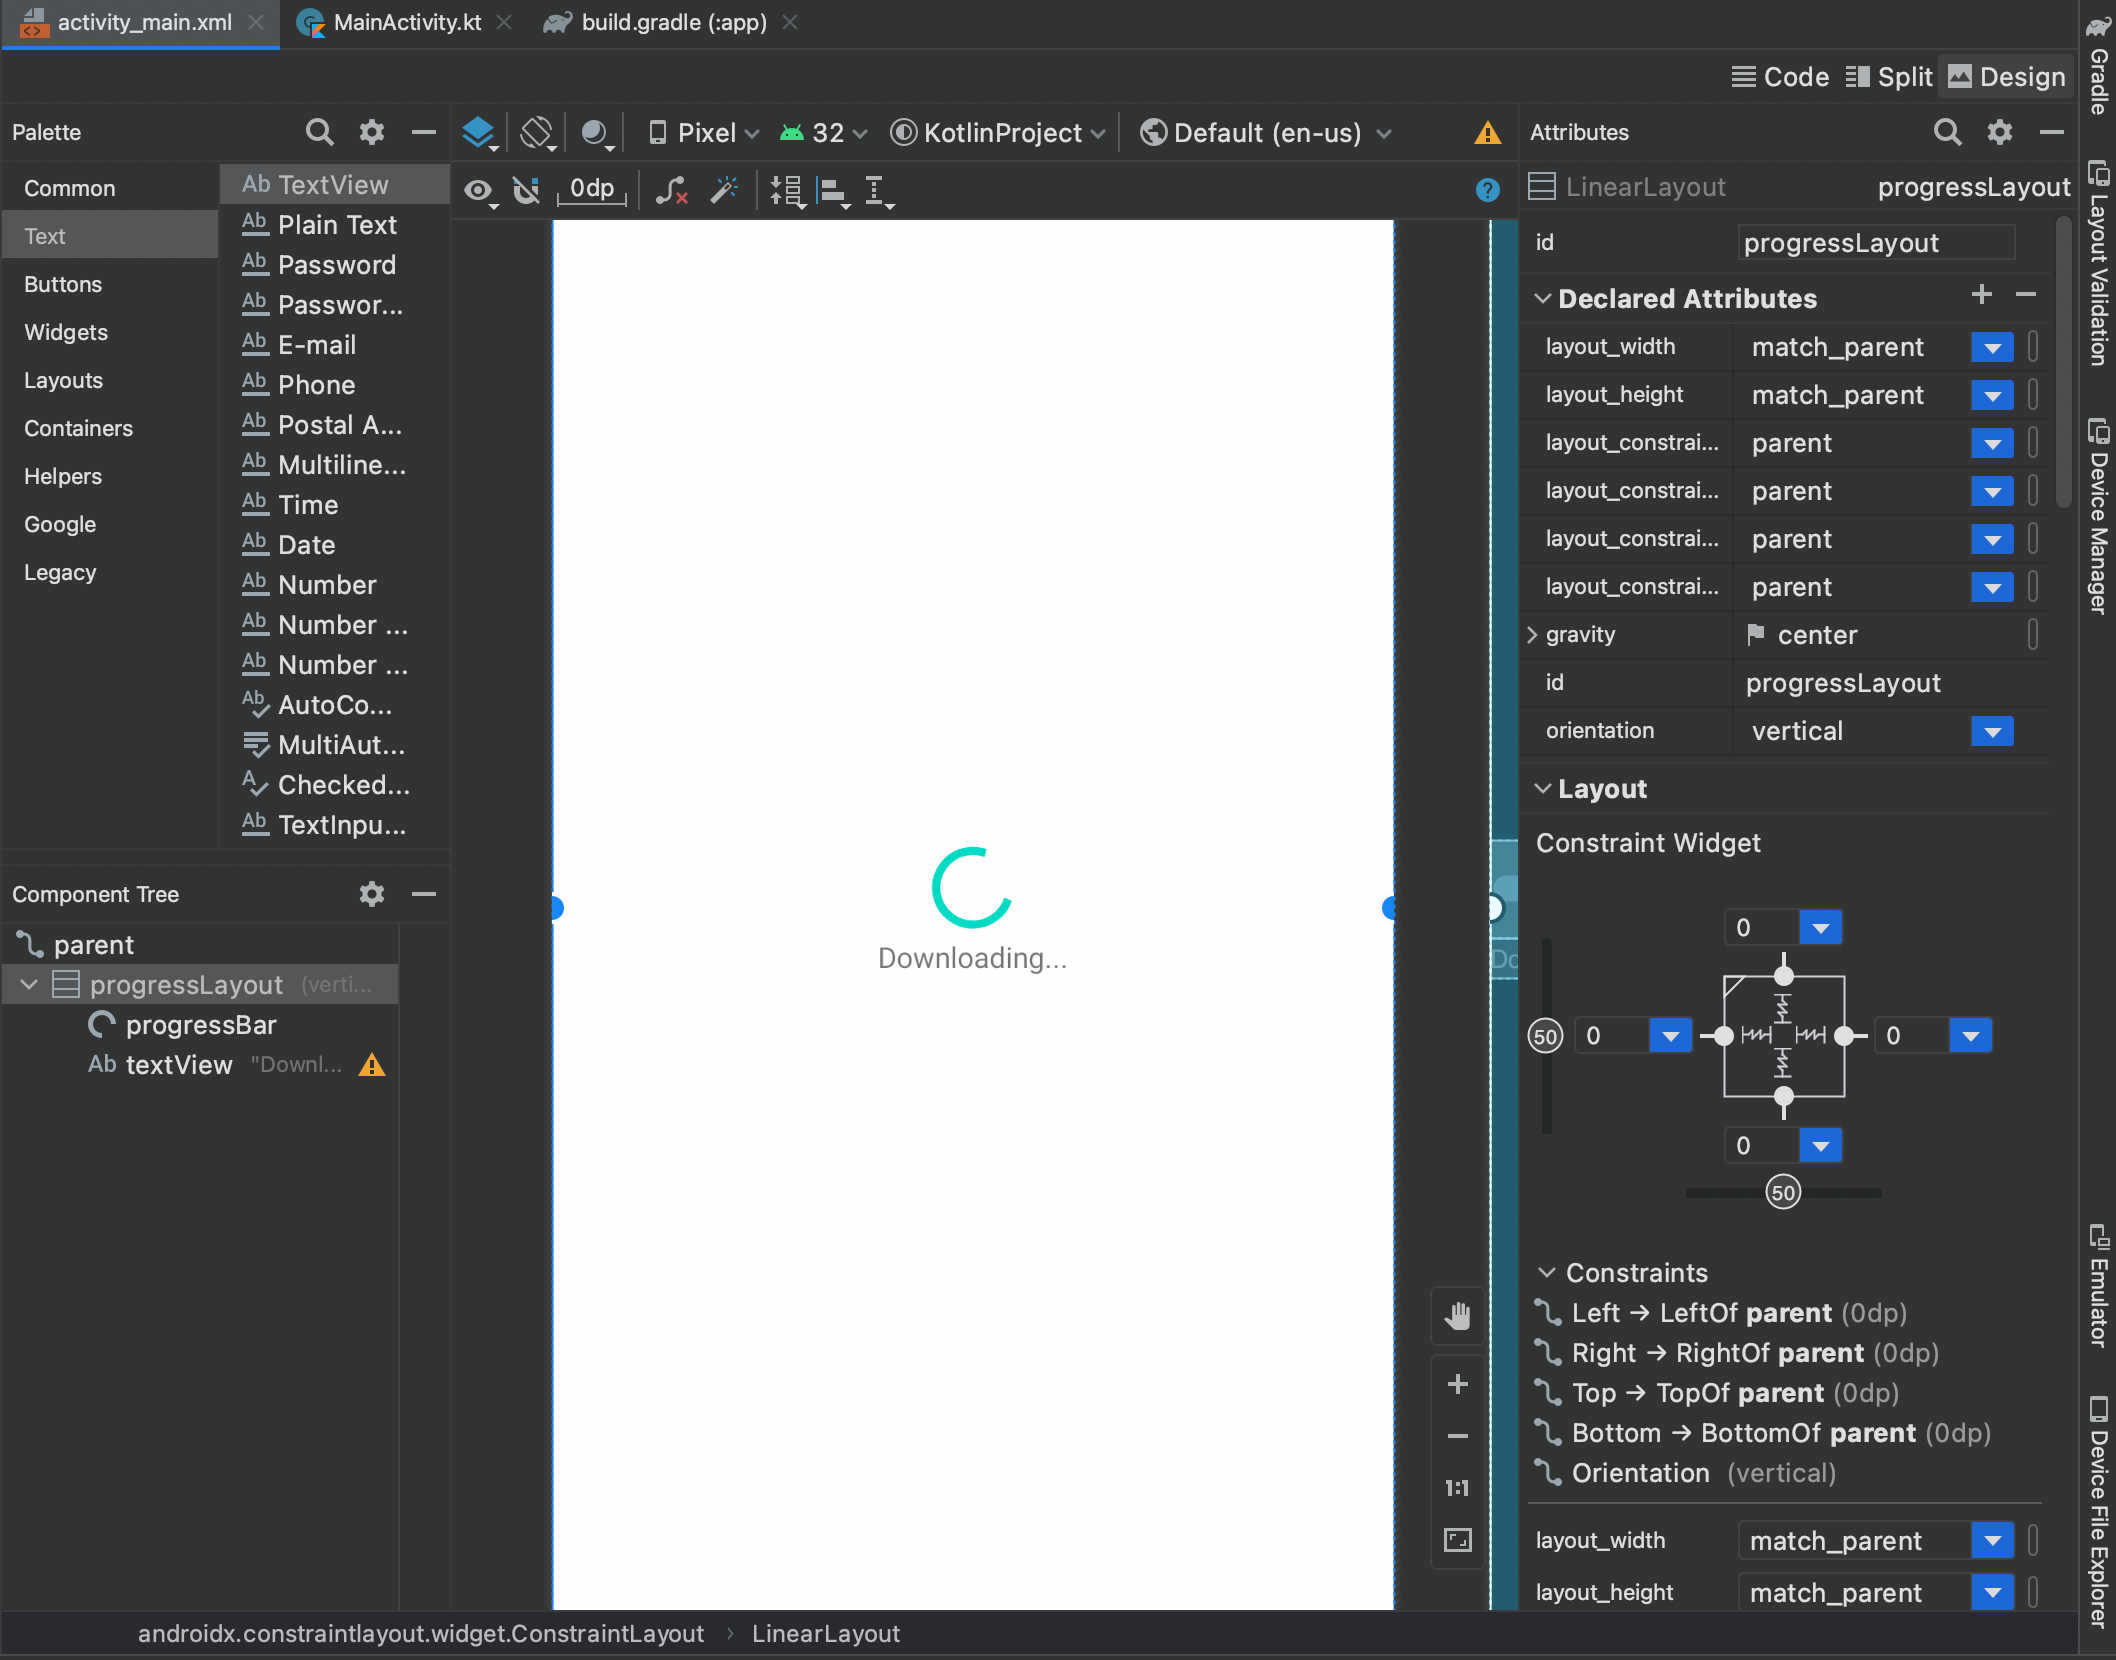Click the orientation for preview rotate icon
This screenshot has width=2116, height=1660.
pyautogui.click(x=537, y=132)
